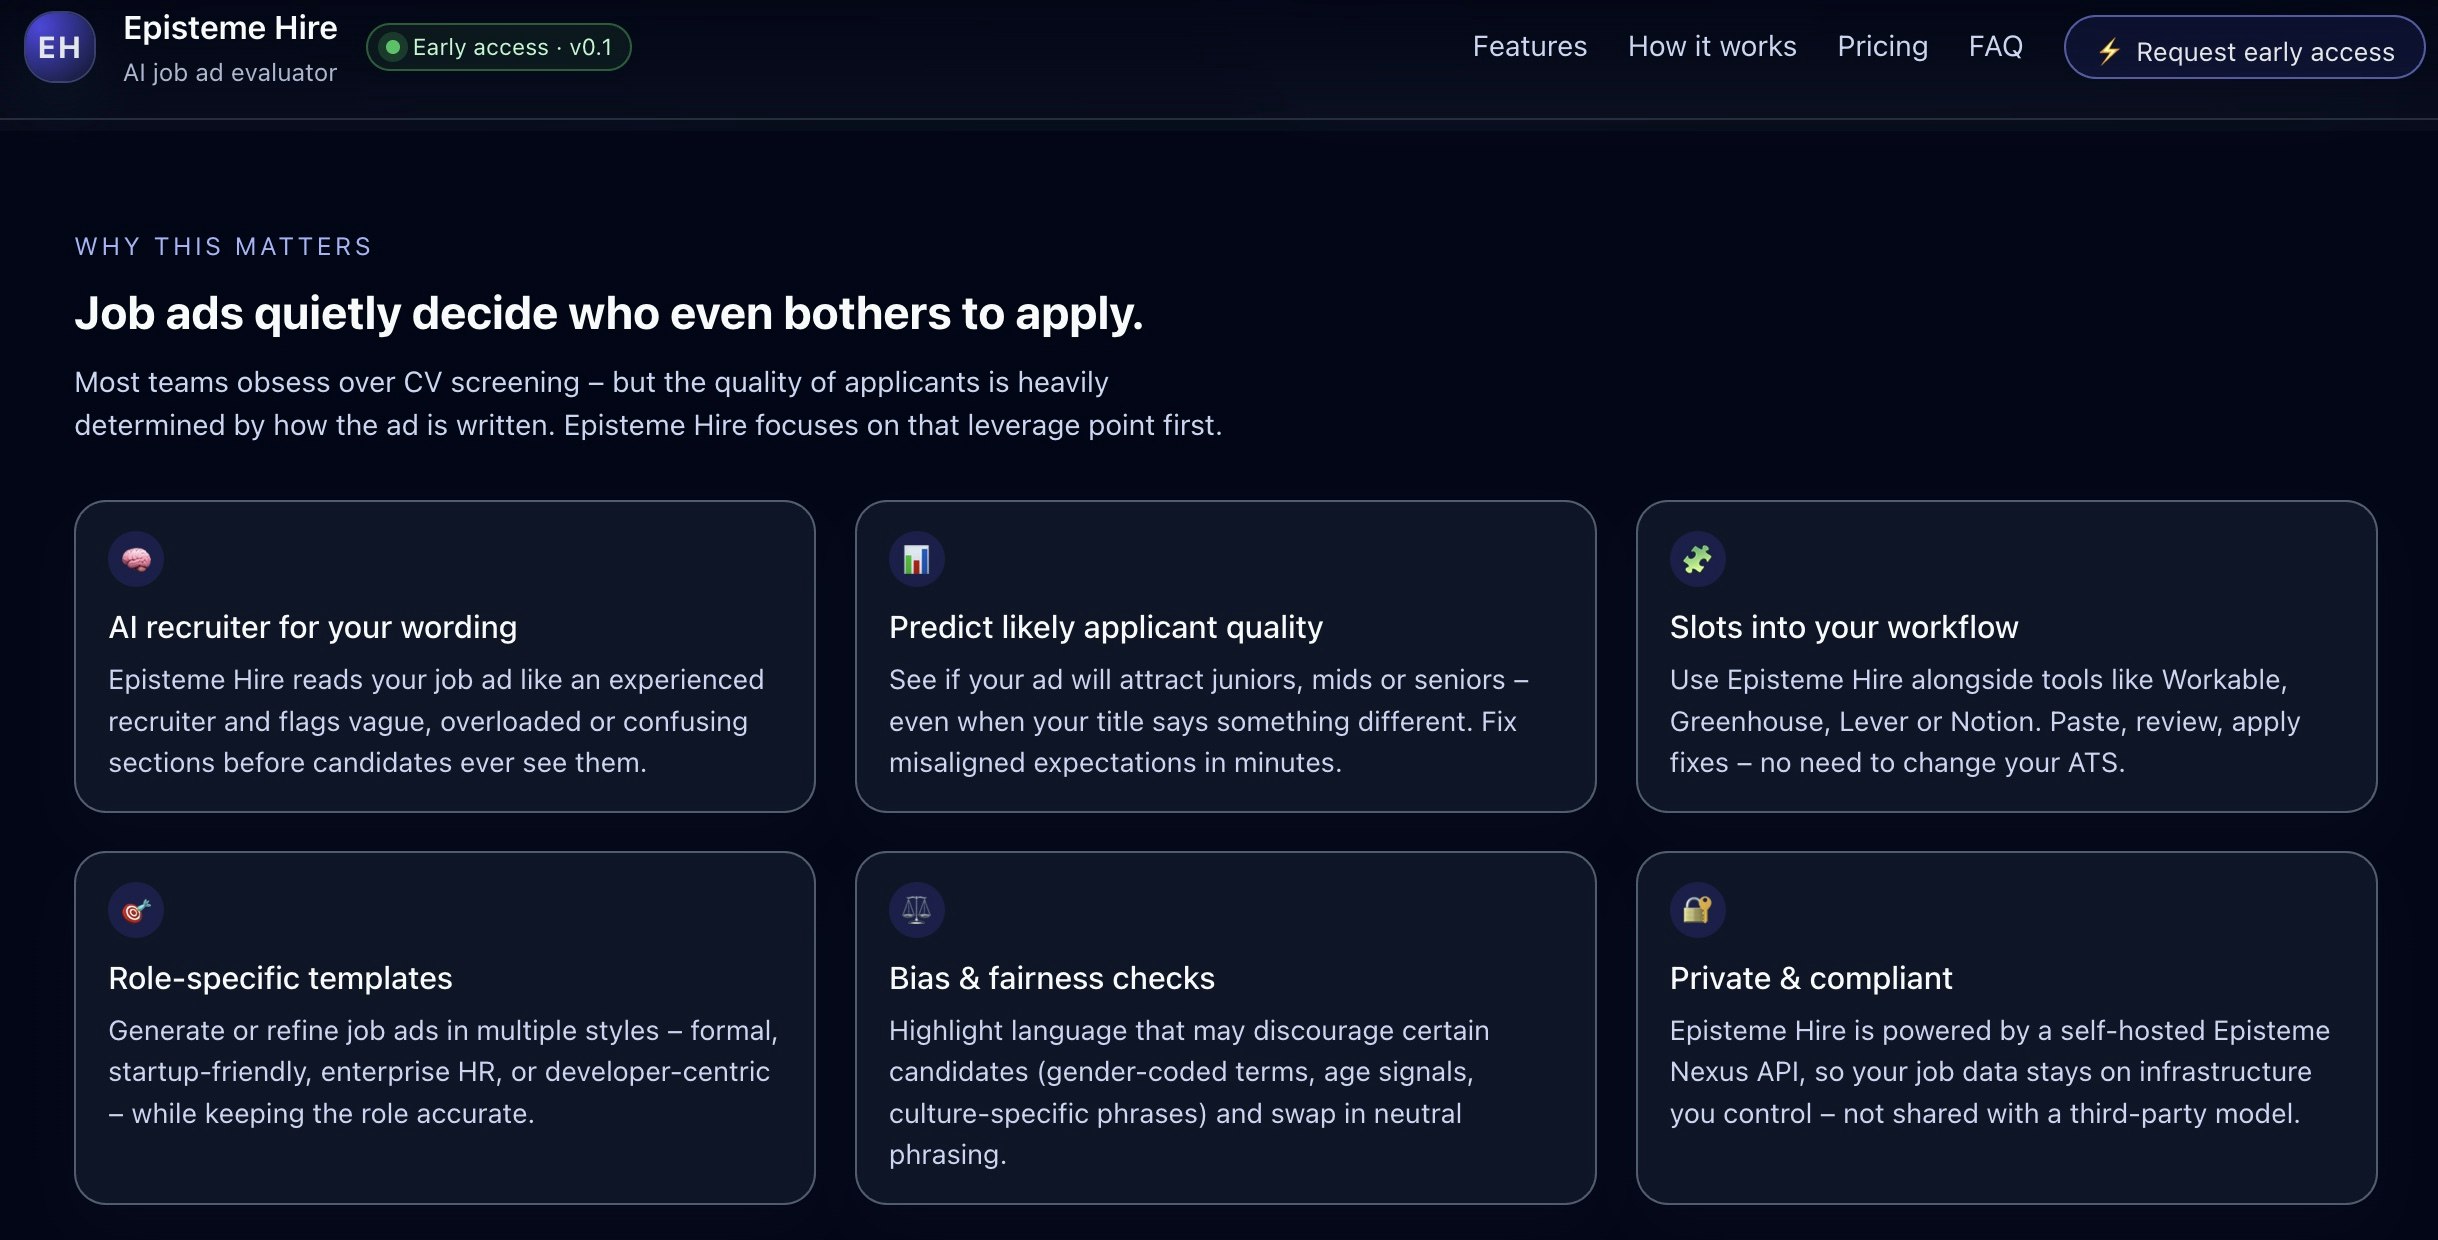The height and width of the screenshot is (1240, 2438).
Task: Click the Bias & fairness checks heading
Action: (x=1051, y=978)
